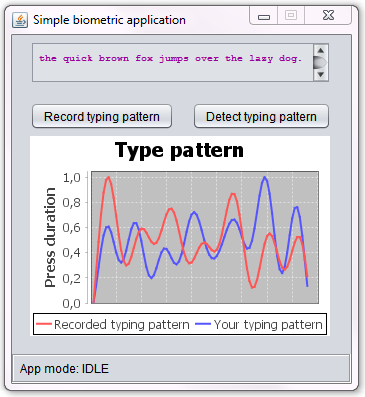The width and height of the screenshot is (365, 397).
Task: Click the window title Simple biometric application
Action: click(109, 20)
